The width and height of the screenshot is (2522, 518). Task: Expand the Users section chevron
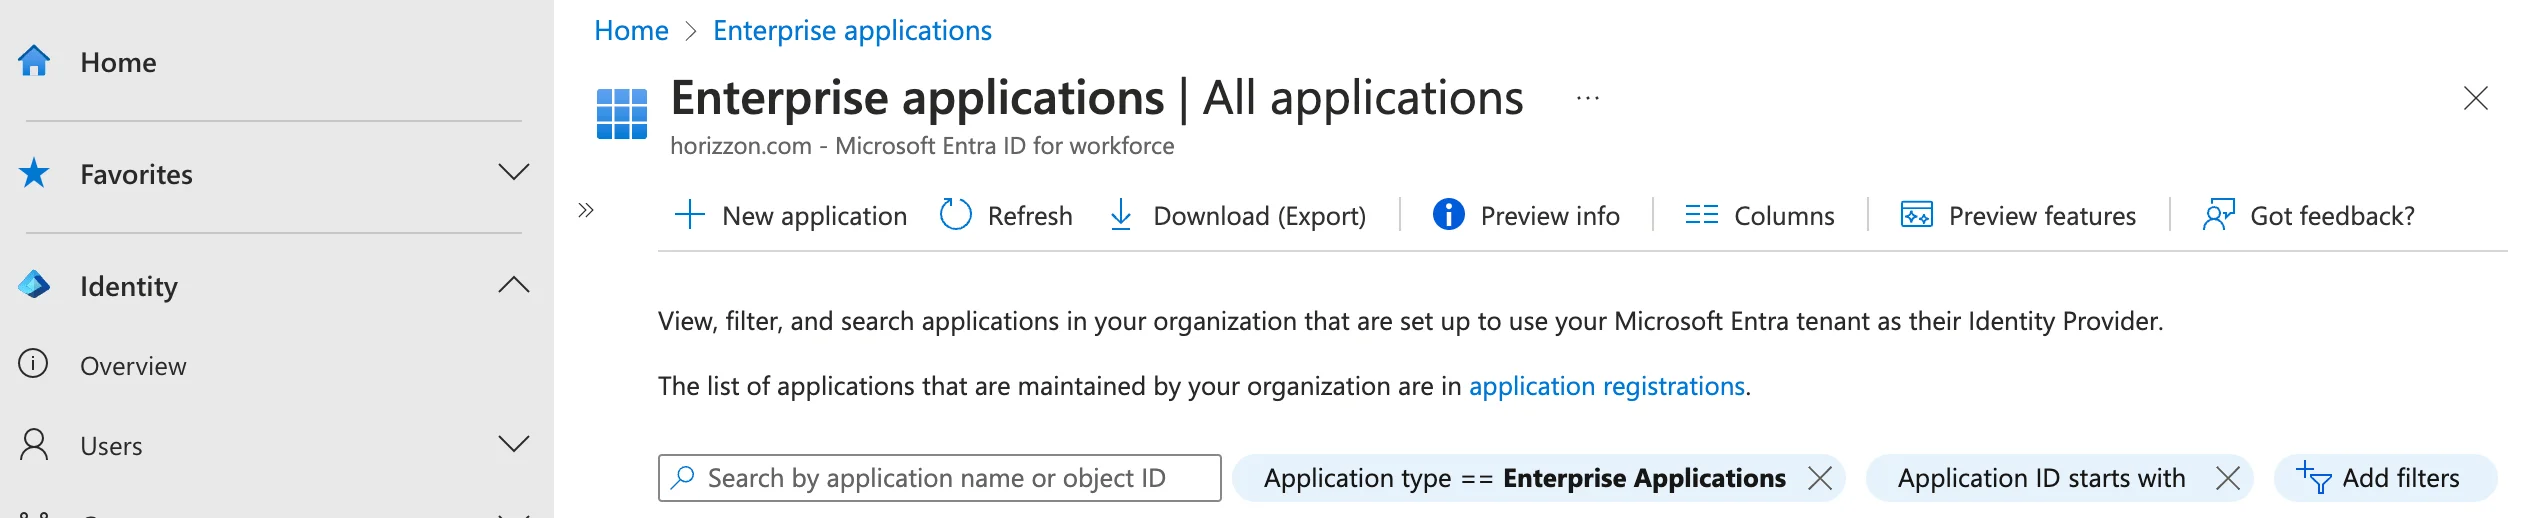click(514, 444)
